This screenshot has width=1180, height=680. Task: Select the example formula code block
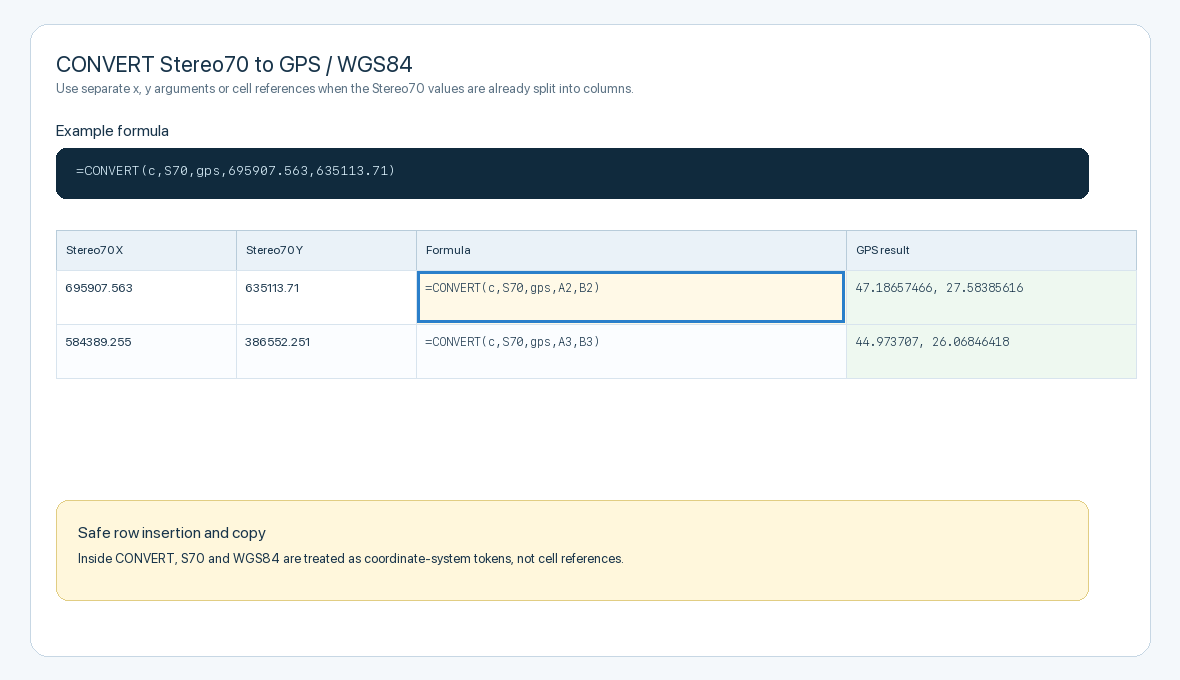(x=572, y=174)
